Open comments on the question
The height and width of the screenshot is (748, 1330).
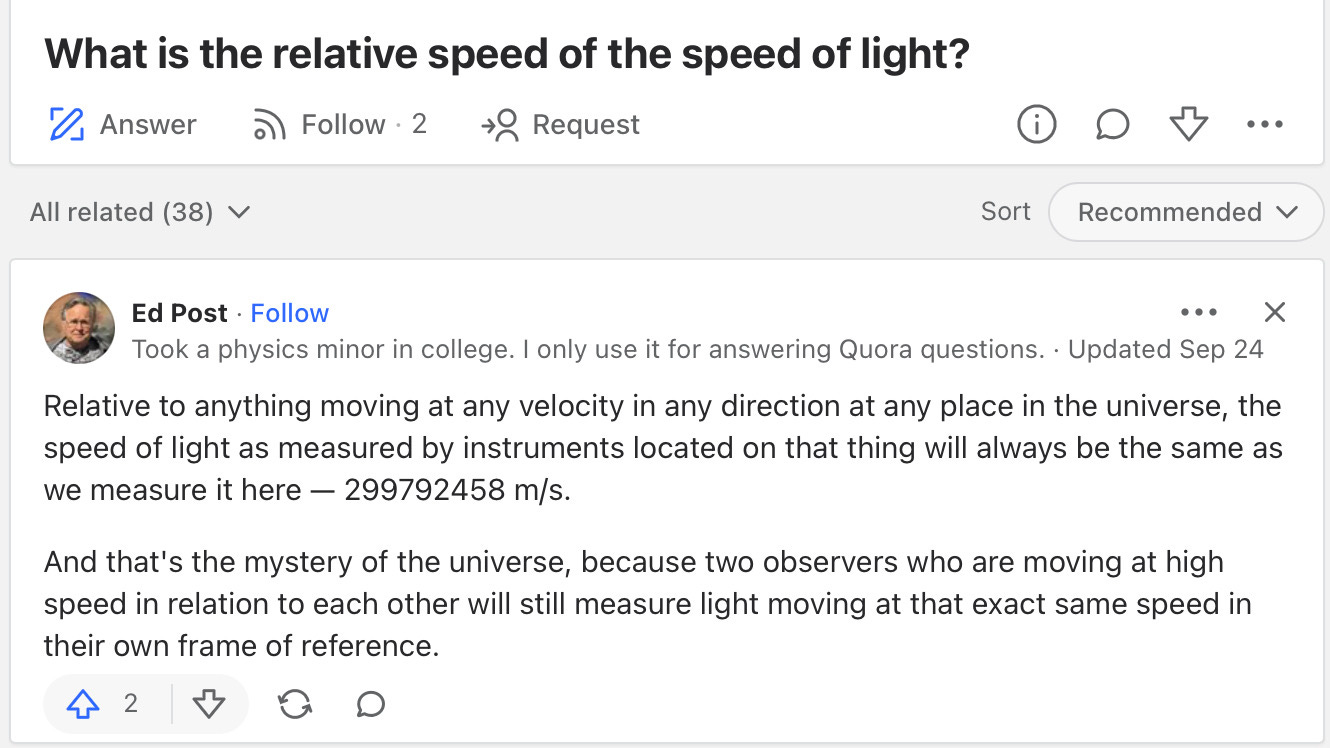click(1112, 125)
